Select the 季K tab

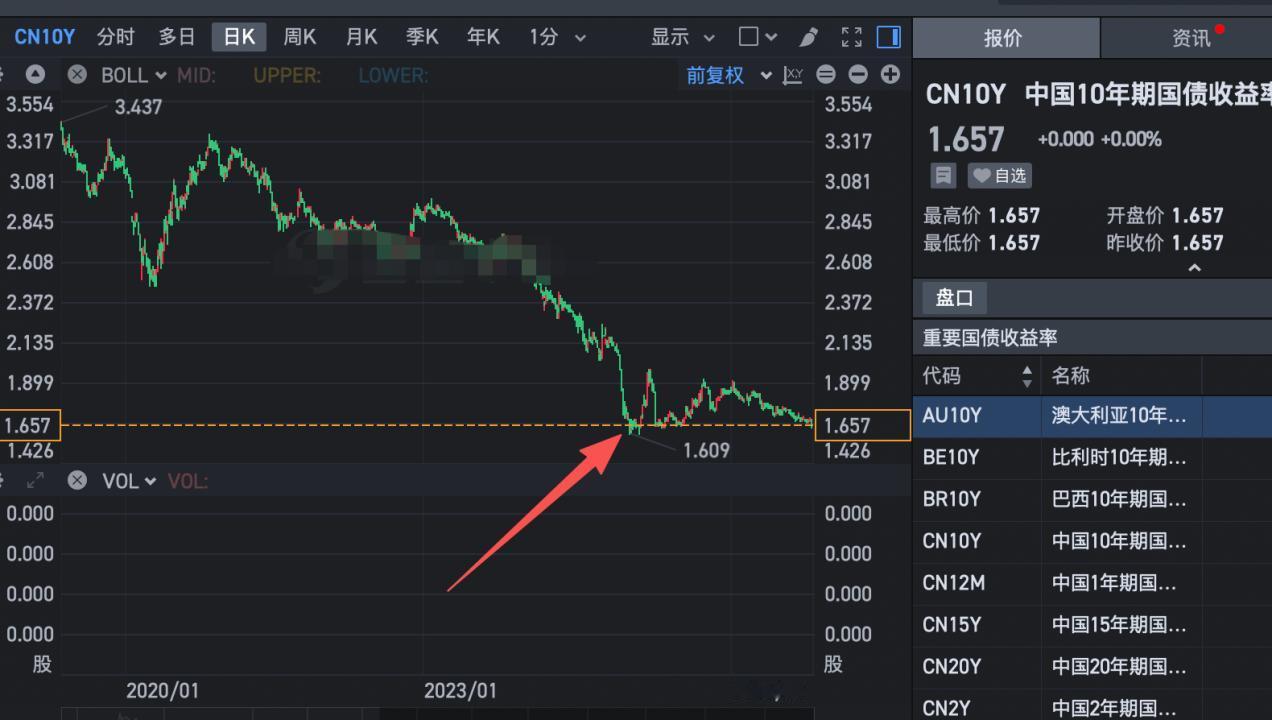click(x=422, y=38)
